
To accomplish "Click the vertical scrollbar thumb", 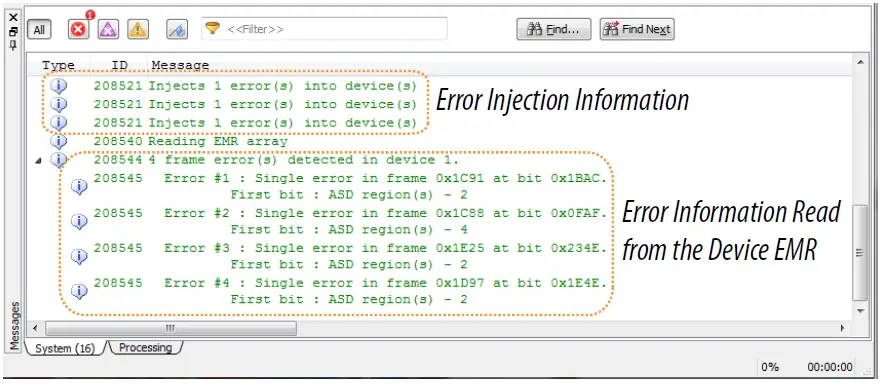I will coord(860,253).
